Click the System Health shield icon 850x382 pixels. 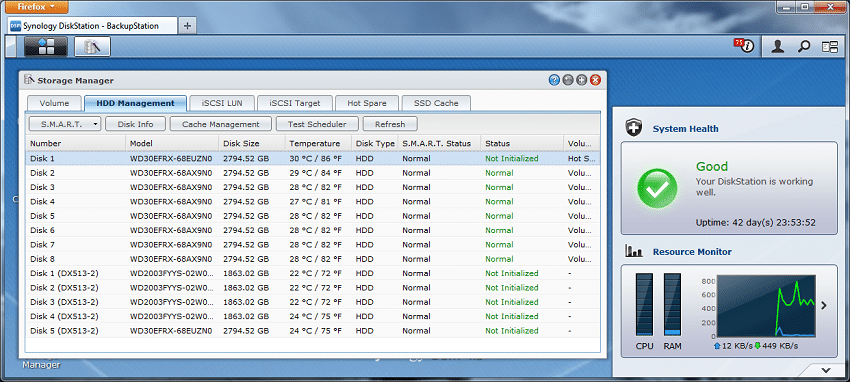click(633, 128)
